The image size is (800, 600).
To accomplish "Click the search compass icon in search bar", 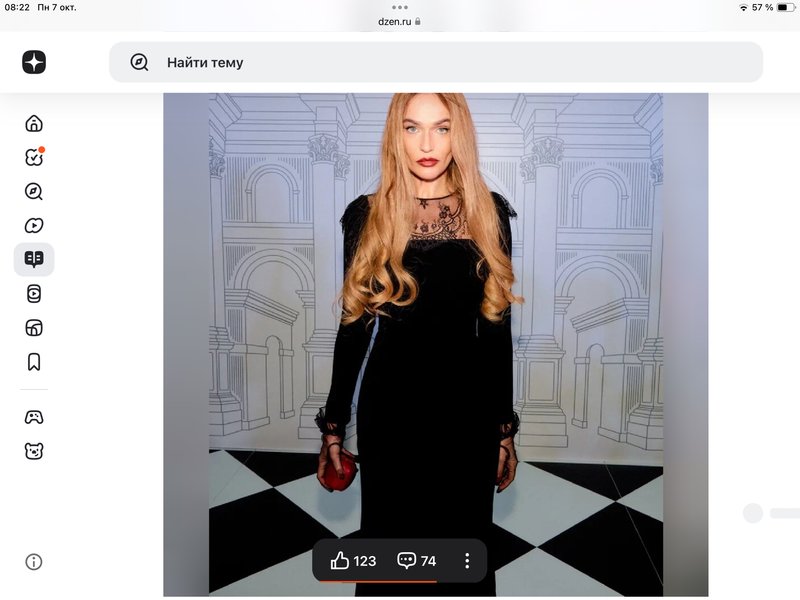I will [x=139, y=62].
